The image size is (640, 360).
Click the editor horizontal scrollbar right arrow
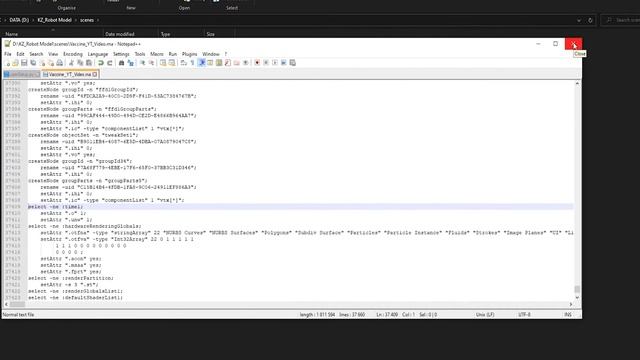point(571,304)
